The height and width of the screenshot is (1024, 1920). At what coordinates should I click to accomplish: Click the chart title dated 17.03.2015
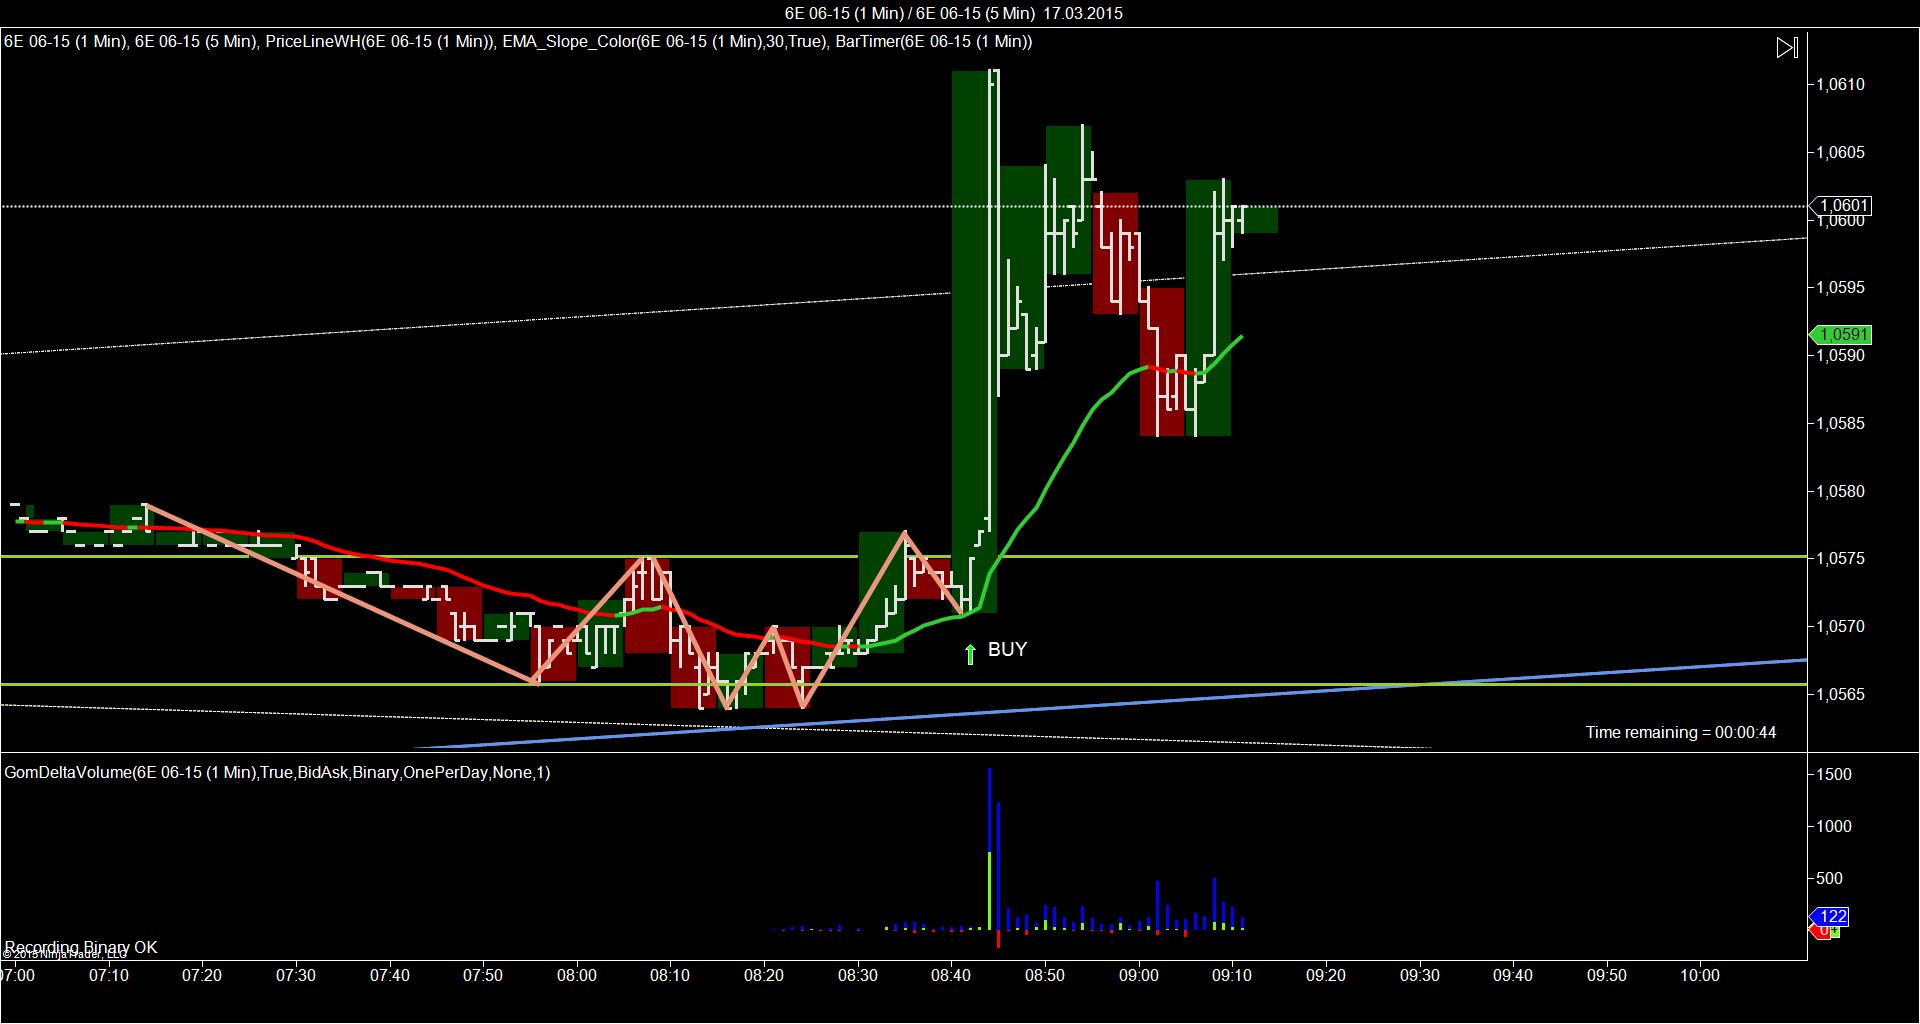(x=953, y=13)
